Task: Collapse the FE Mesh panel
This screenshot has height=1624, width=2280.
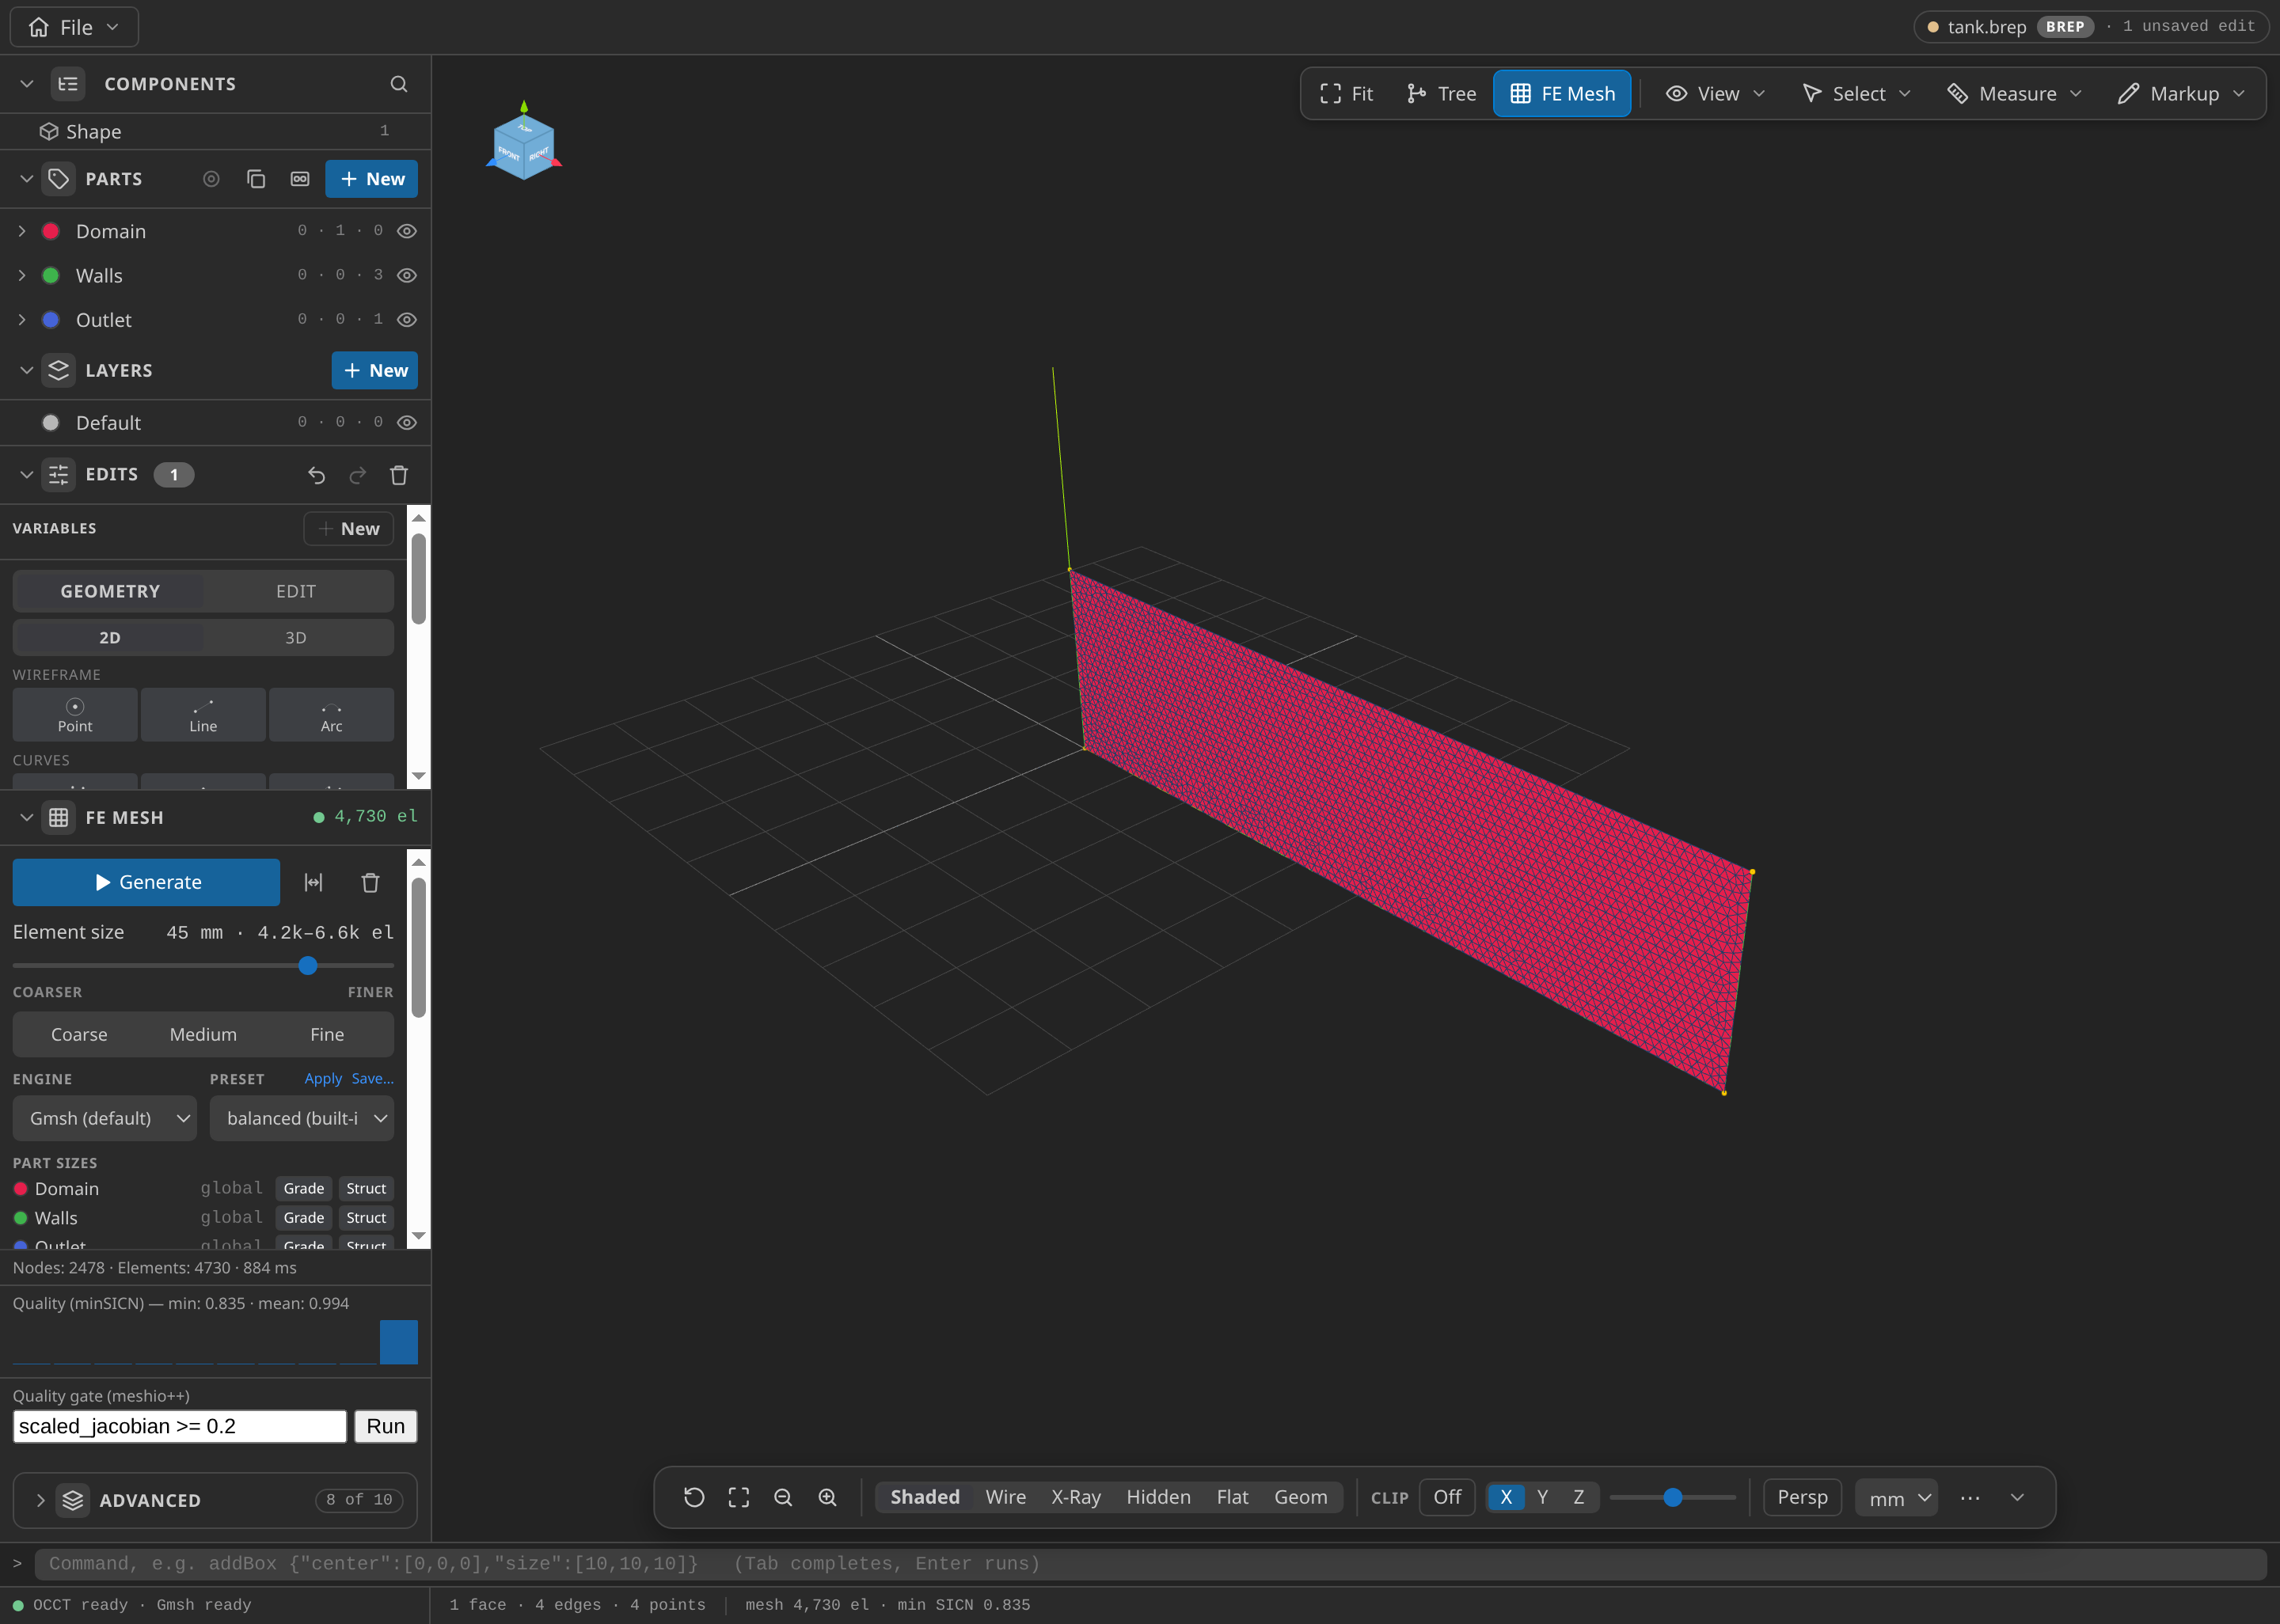Action: coord(27,817)
